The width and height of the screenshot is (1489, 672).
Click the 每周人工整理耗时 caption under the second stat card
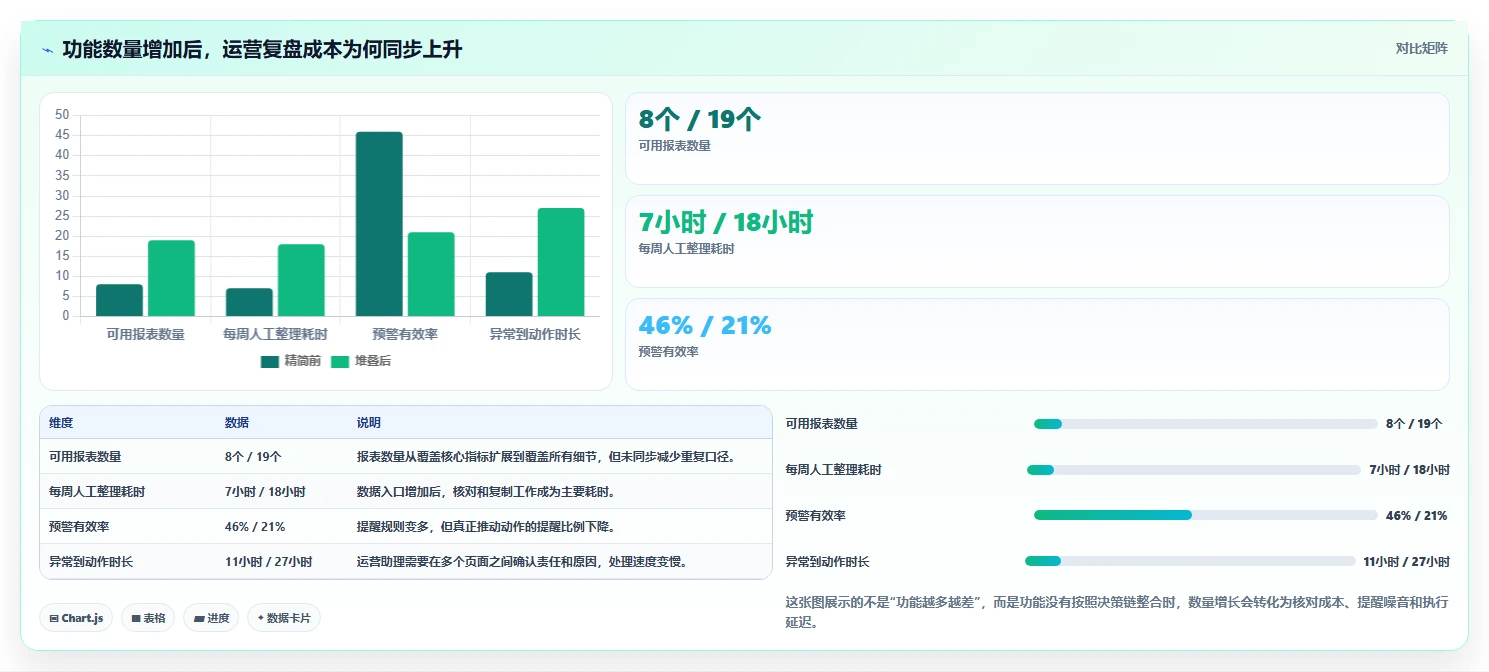(687, 249)
